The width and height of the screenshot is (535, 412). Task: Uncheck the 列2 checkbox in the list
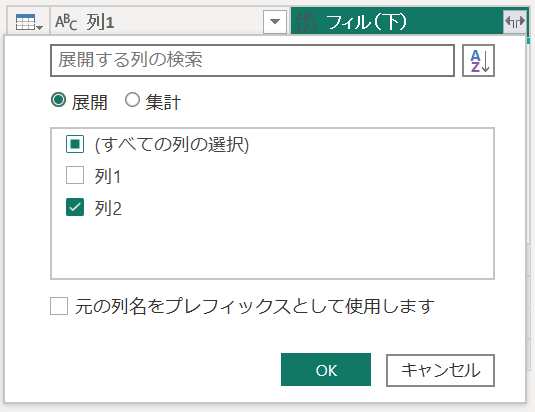[x=75, y=207]
